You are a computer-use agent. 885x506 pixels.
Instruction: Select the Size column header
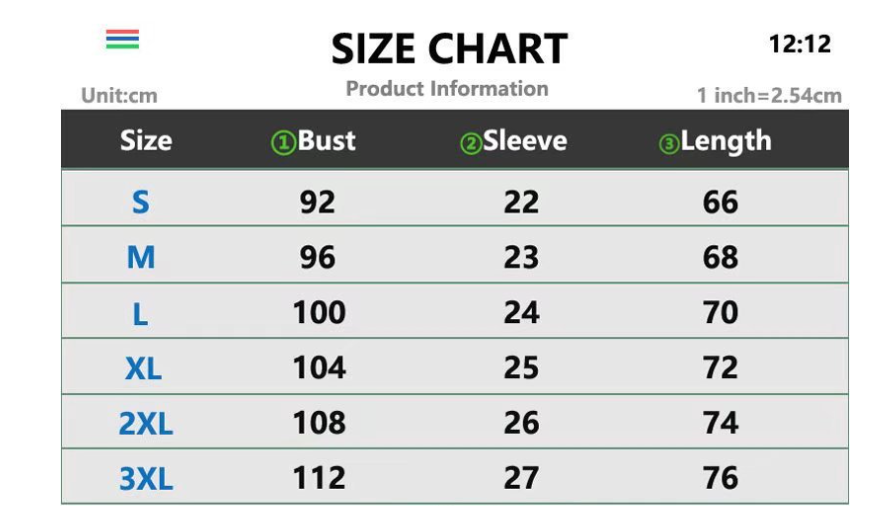(146, 141)
